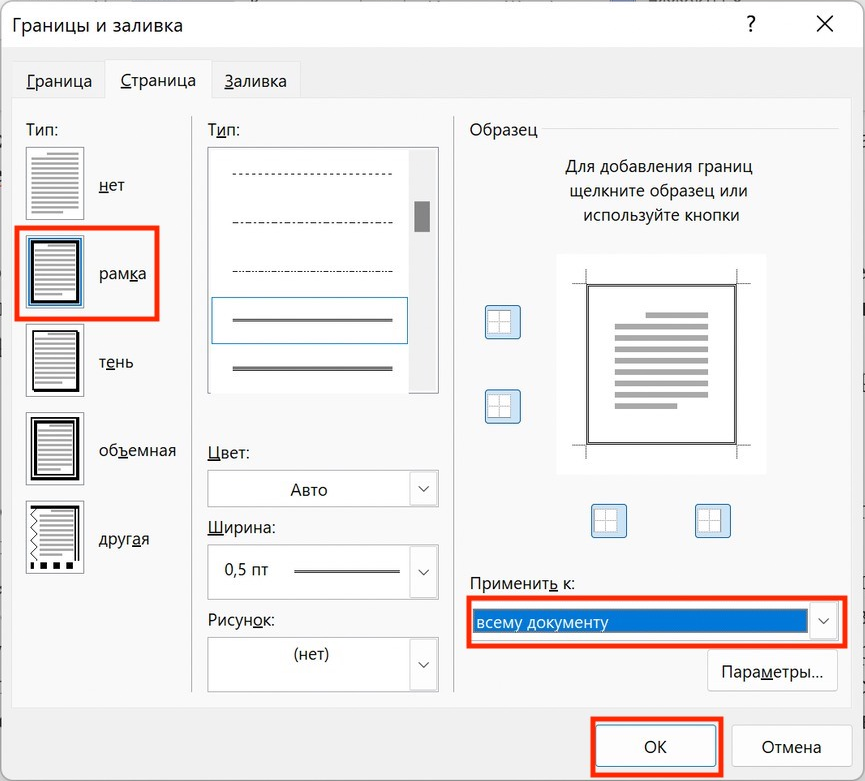Click the page preview sample in 'Образец'

pyautogui.click(x=661, y=364)
